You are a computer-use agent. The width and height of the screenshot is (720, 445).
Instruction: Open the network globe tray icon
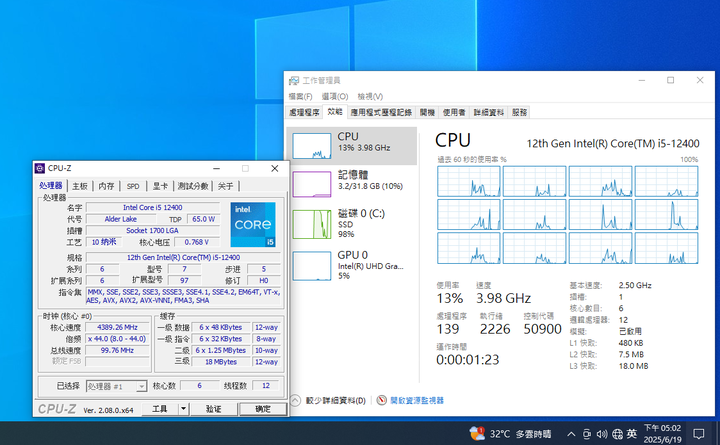(618, 434)
